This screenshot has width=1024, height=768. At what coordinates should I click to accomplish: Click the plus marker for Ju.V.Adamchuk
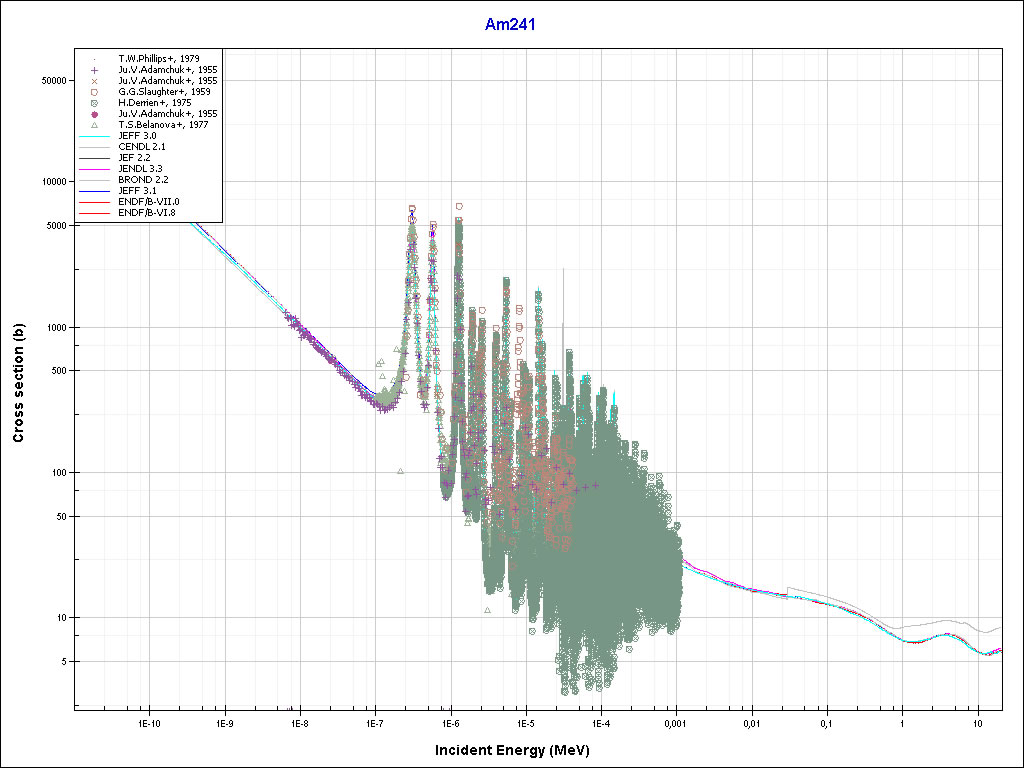click(x=94, y=70)
